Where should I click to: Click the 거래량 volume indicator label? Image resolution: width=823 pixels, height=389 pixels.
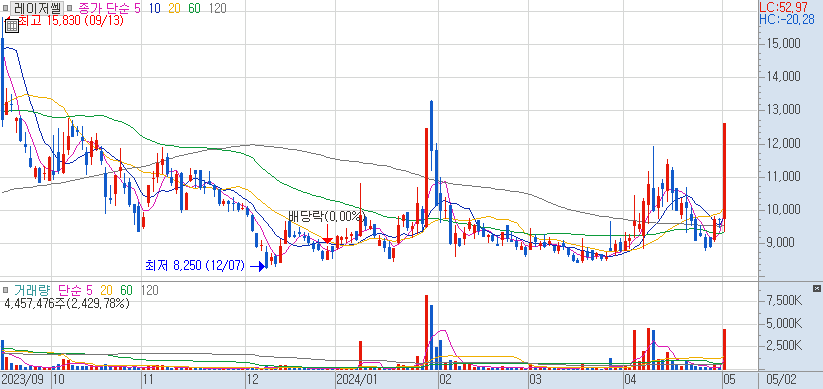pos(32,290)
